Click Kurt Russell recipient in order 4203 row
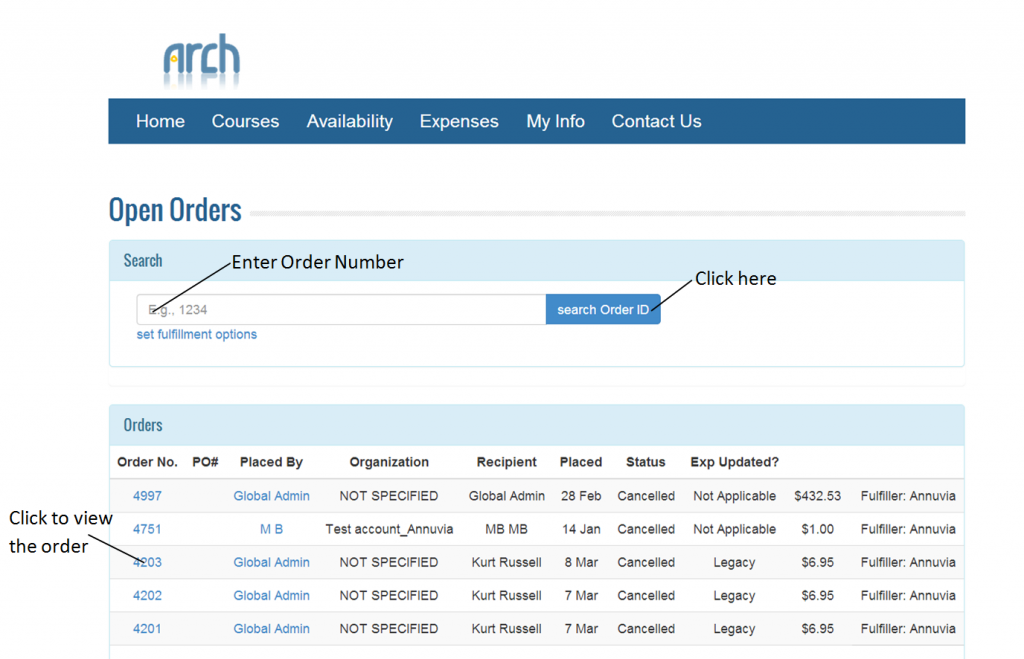The width and height of the screenshot is (1024, 659). pos(507,562)
